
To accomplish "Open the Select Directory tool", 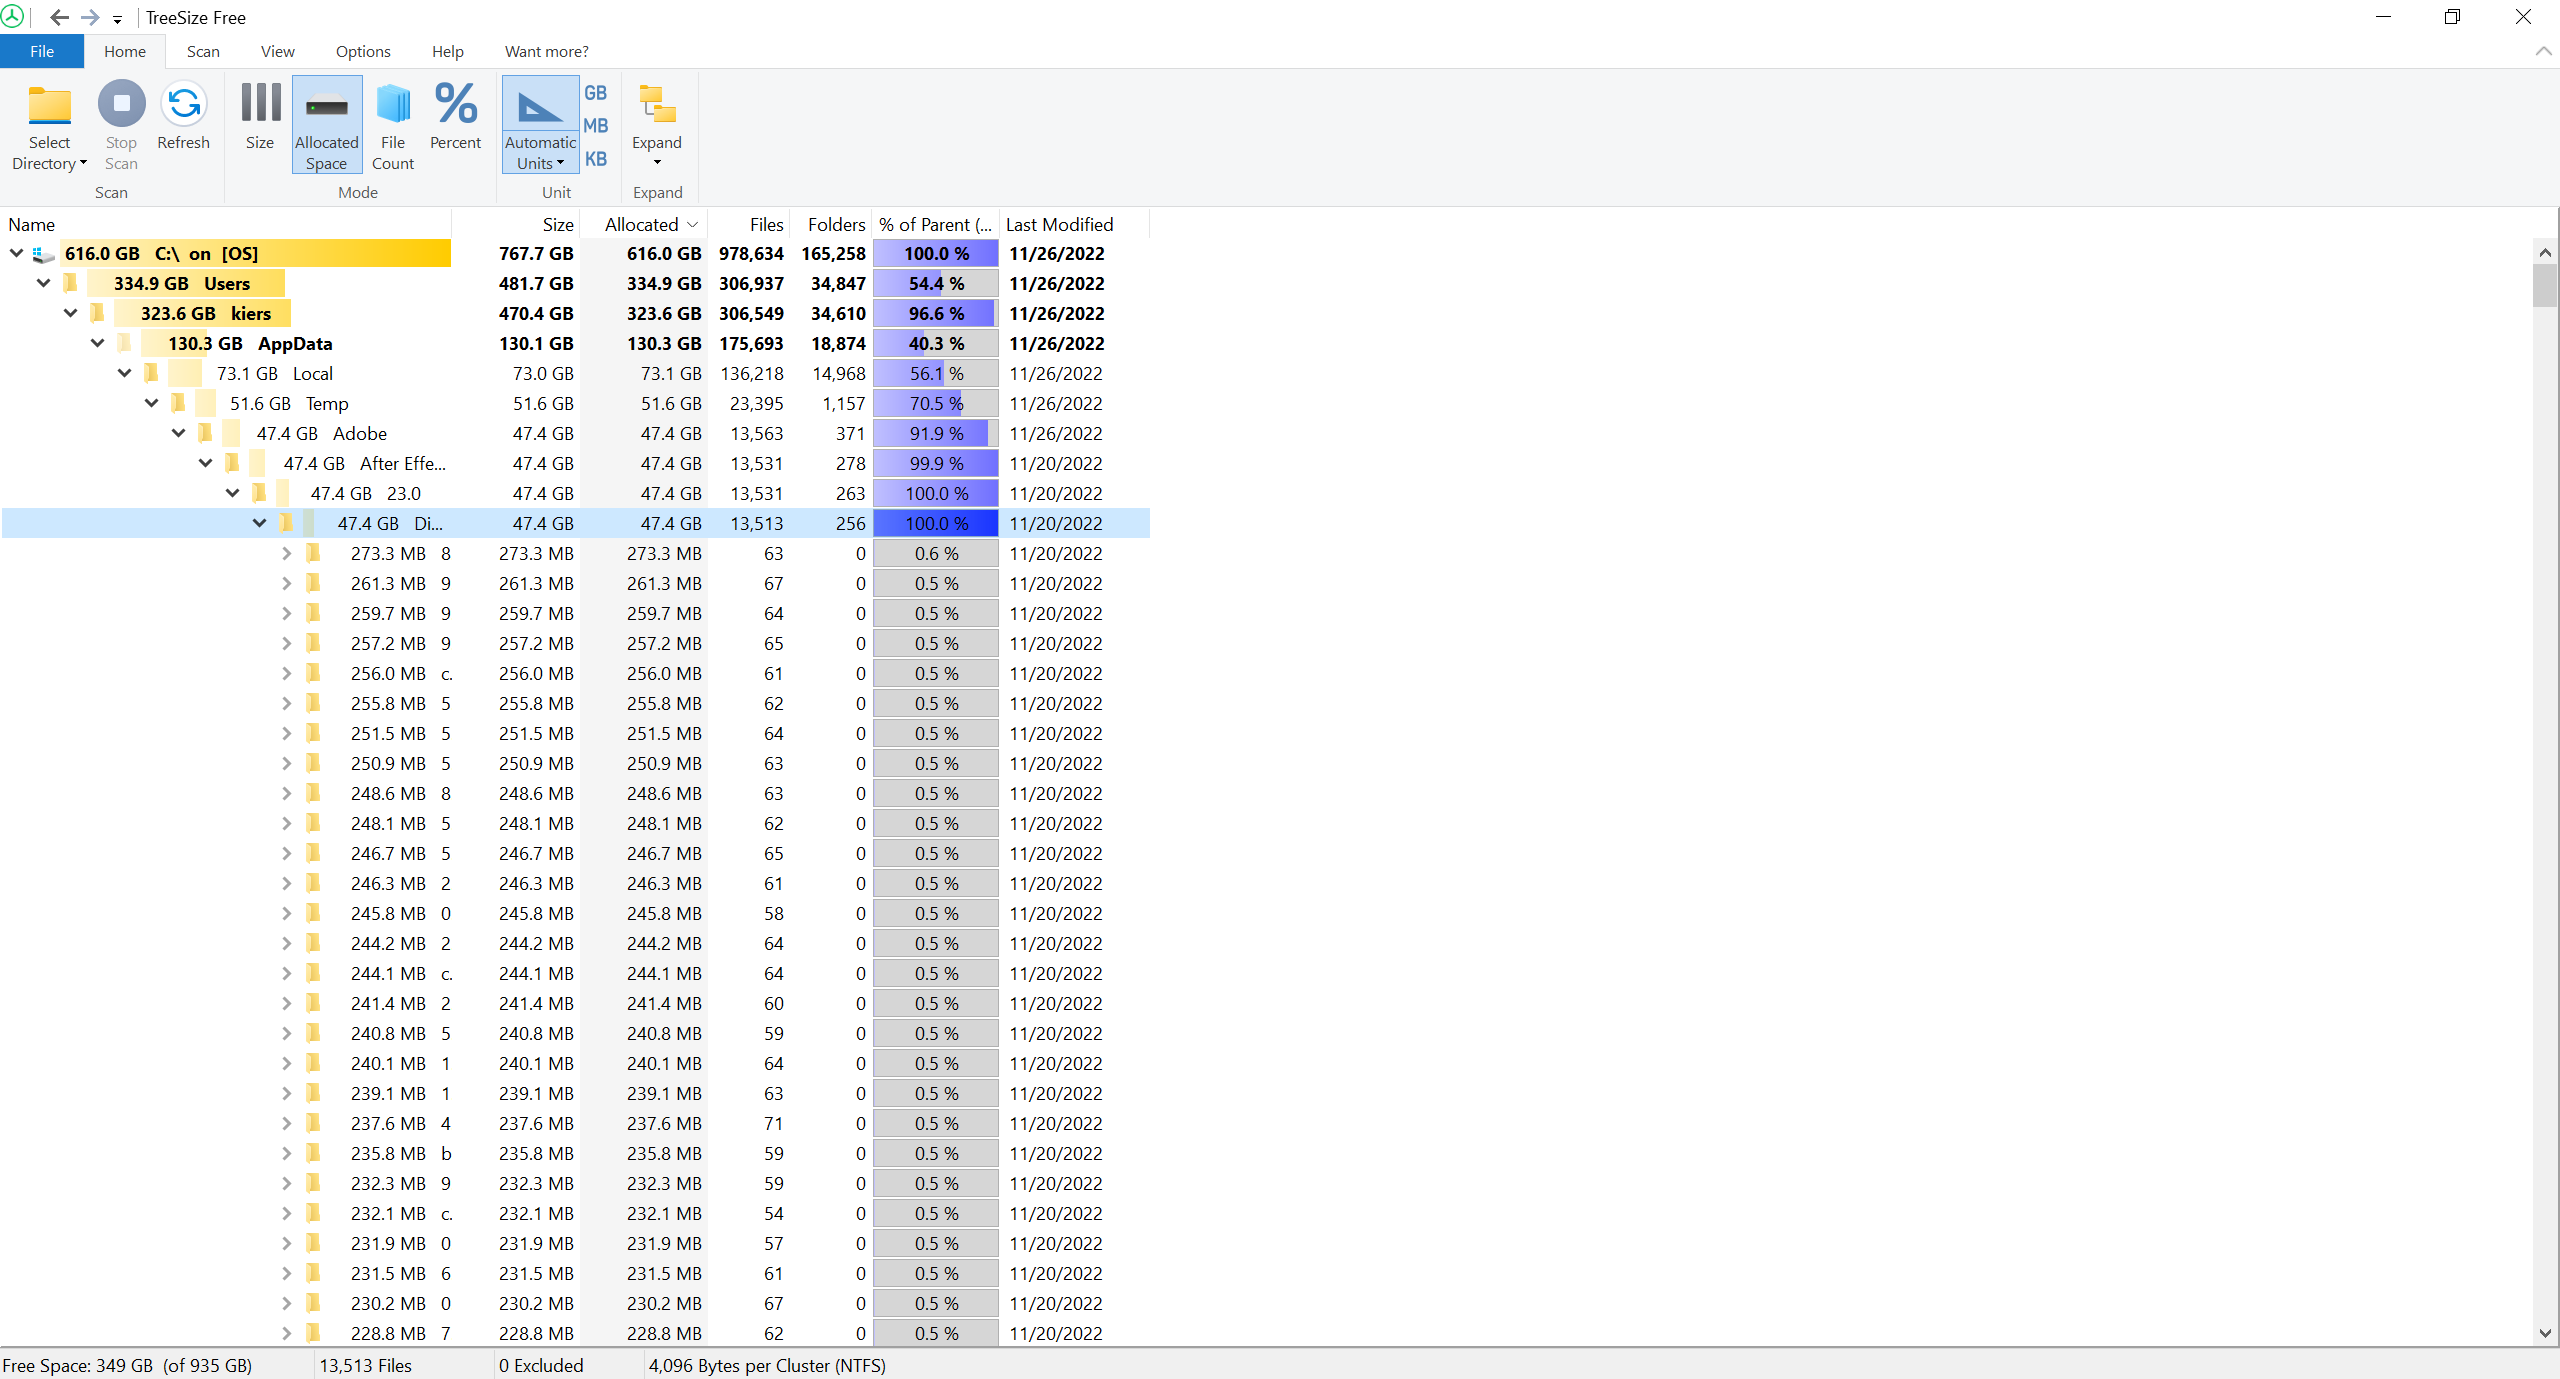I will 49,124.
